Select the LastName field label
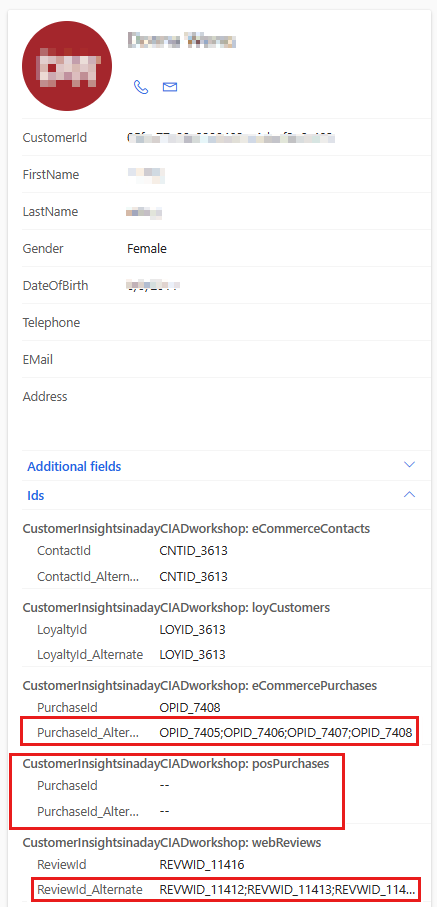The height and width of the screenshot is (907, 441). (x=50, y=212)
